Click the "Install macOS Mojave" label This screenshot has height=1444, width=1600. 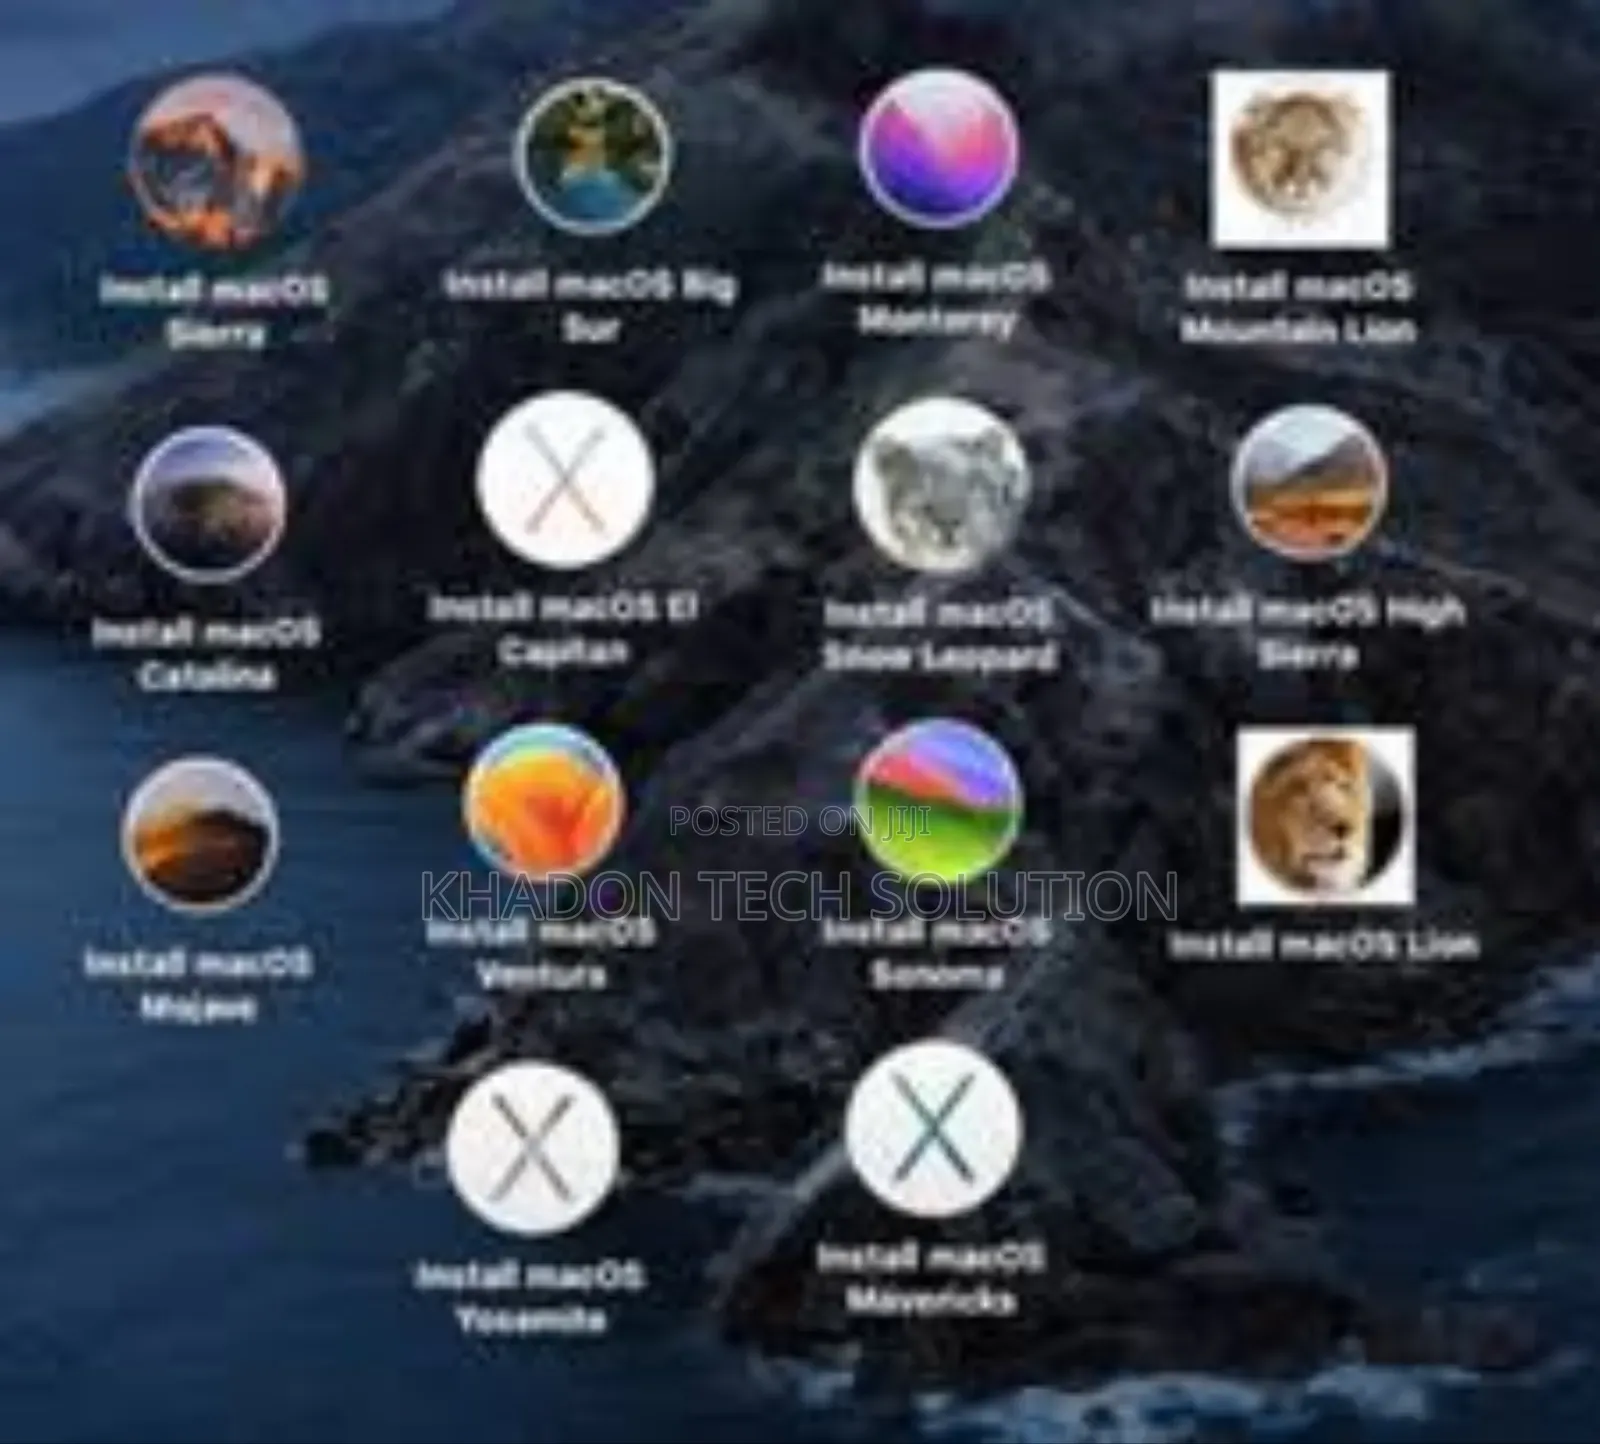pos(199,985)
